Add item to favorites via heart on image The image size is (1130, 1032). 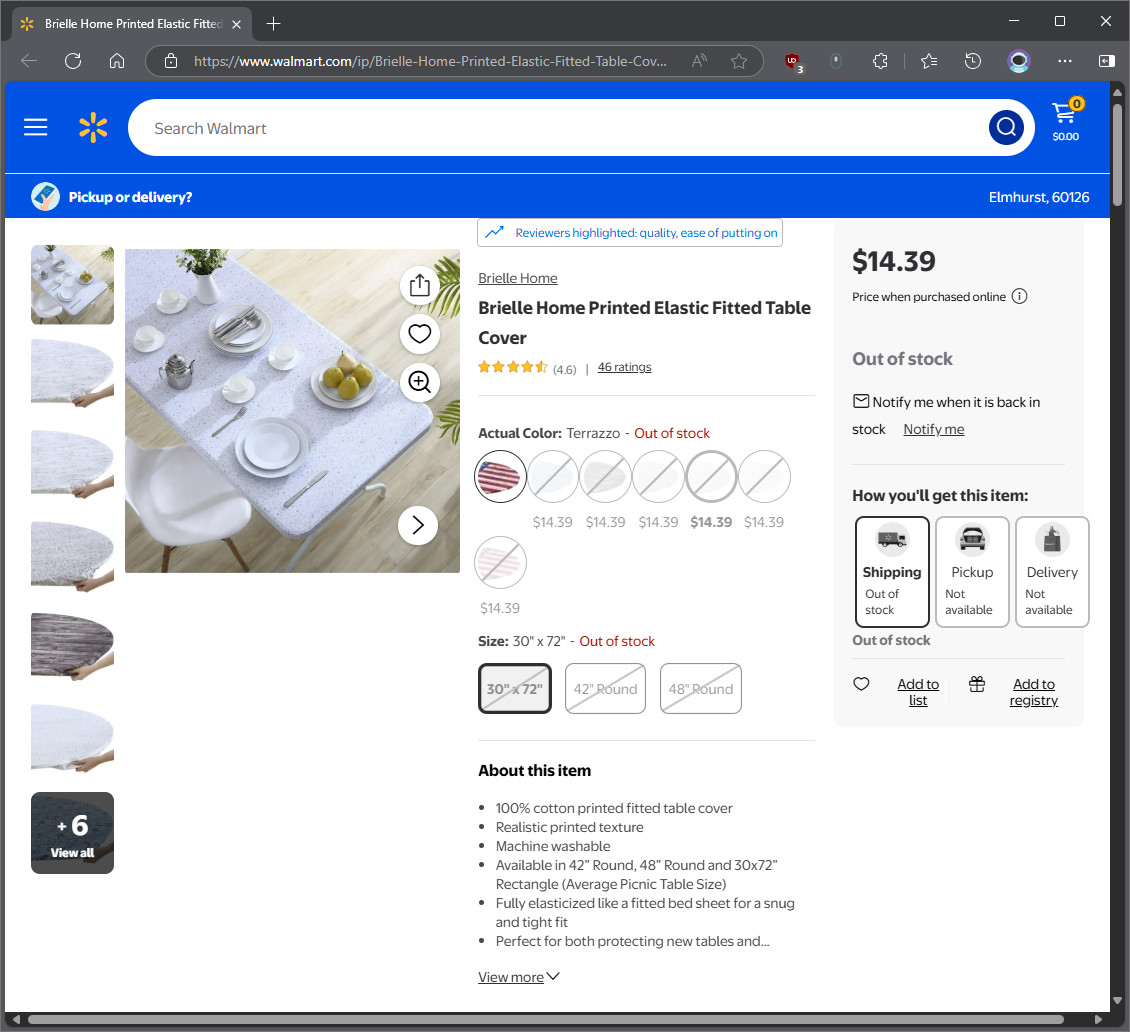coord(419,334)
